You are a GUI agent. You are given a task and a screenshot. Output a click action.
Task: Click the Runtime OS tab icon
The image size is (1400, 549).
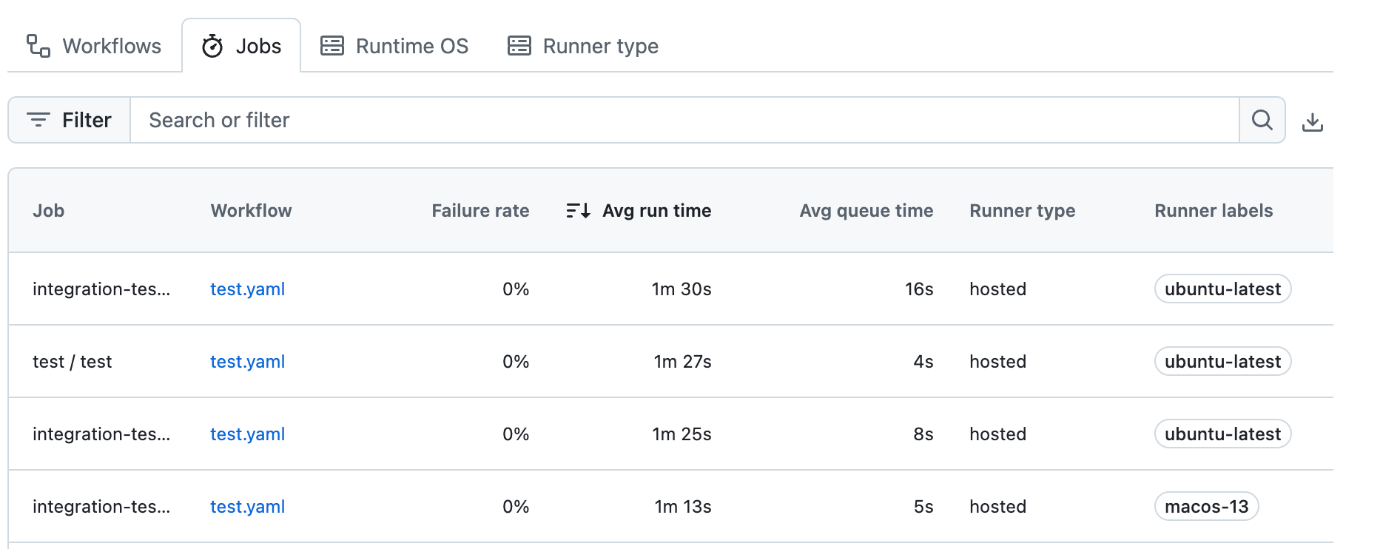click(332, 46)
